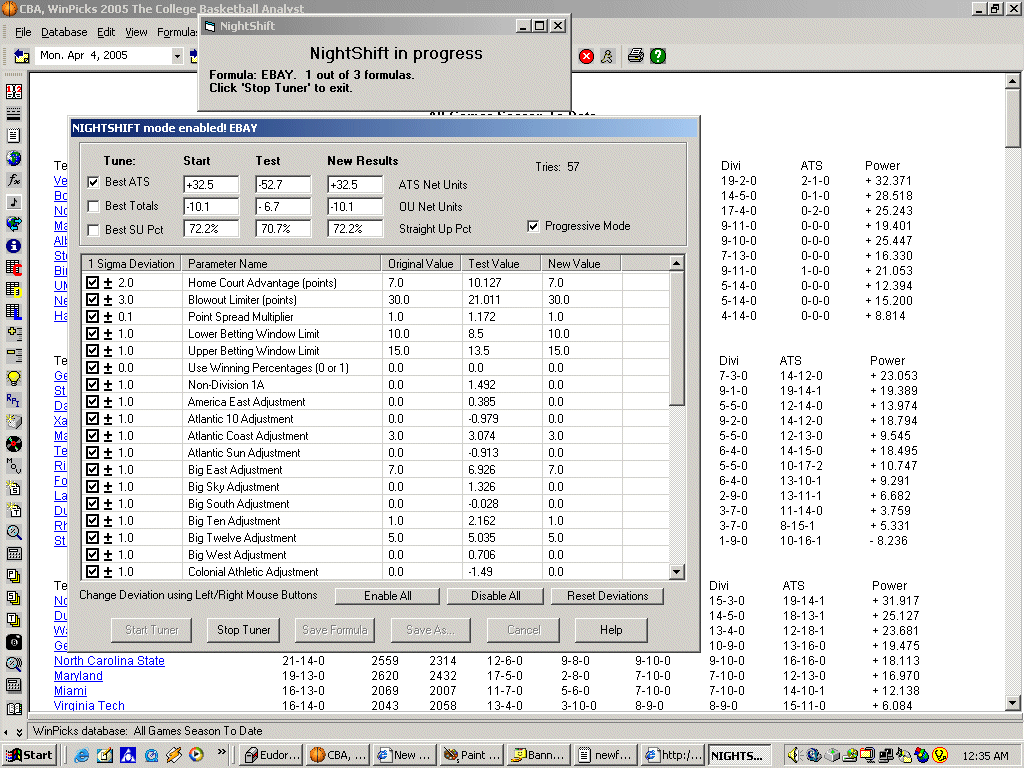Switch to Eudora taskbar window
The width and height of the screenshot is (1024, 768).
(272, 755)
